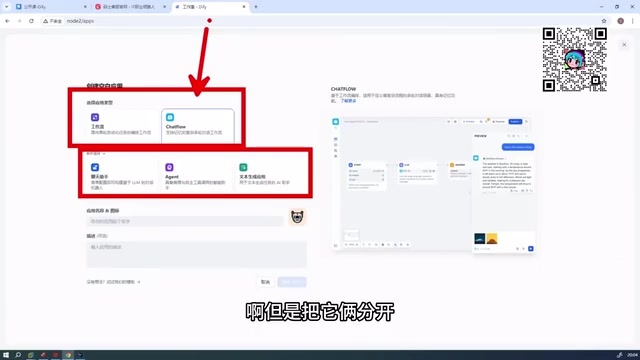Go back in browser history
The image size is (640, 360).
(x=7, y=21)
